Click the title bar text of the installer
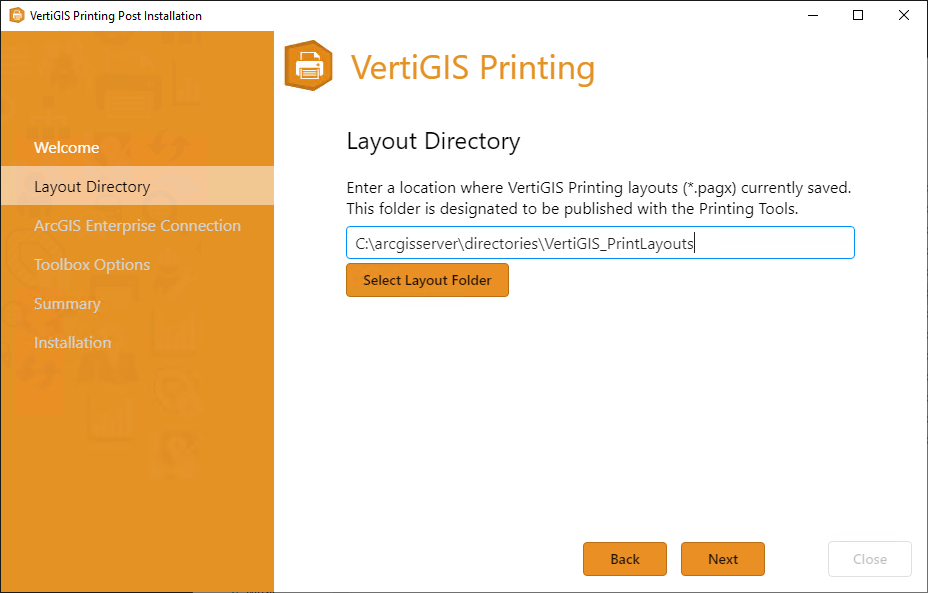The height and width of the screenshot is (593, 928). 115,15
